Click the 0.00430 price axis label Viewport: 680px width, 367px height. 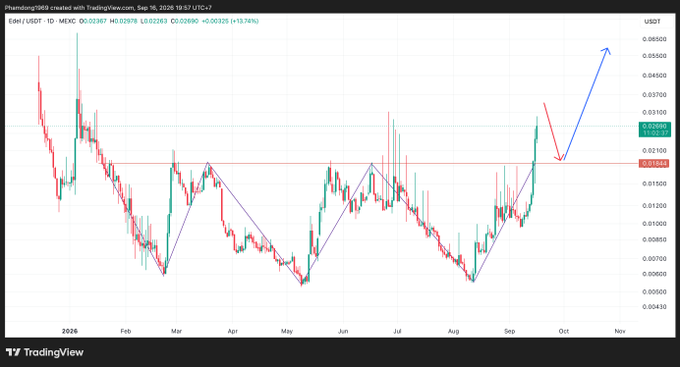click(x=654, y=307)
